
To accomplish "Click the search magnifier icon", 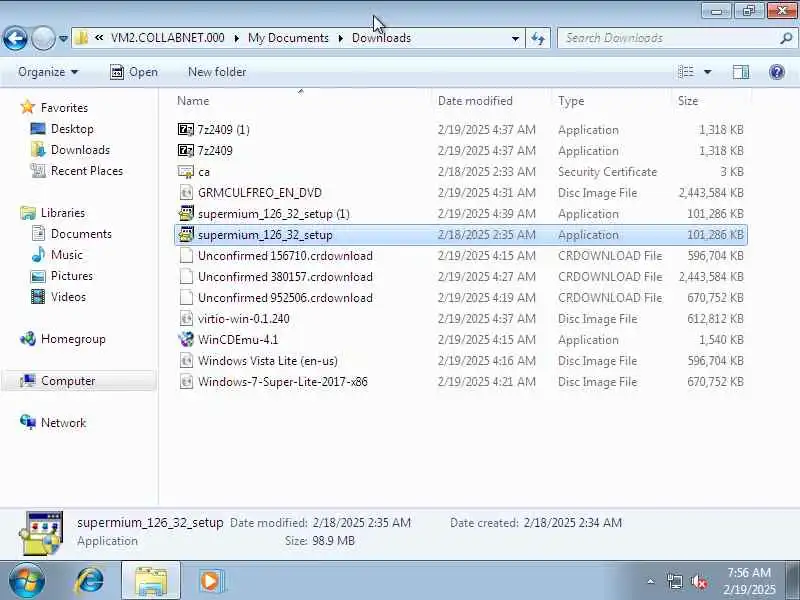I will 786,38.
